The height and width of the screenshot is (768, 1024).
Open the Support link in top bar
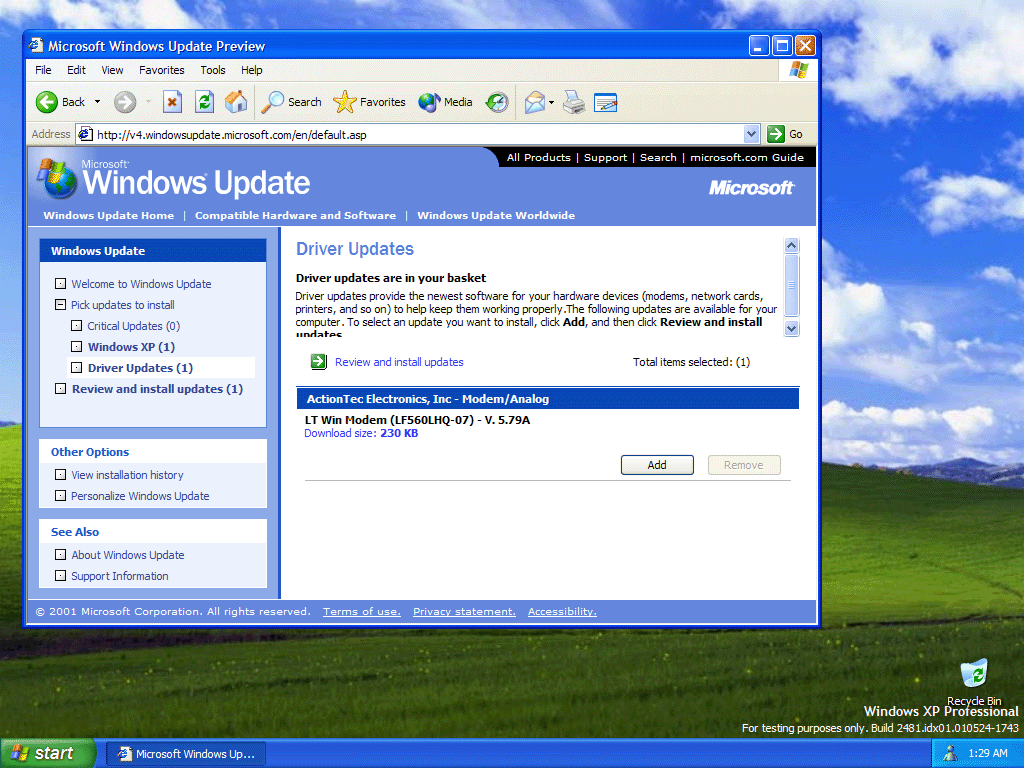(605, 157)
